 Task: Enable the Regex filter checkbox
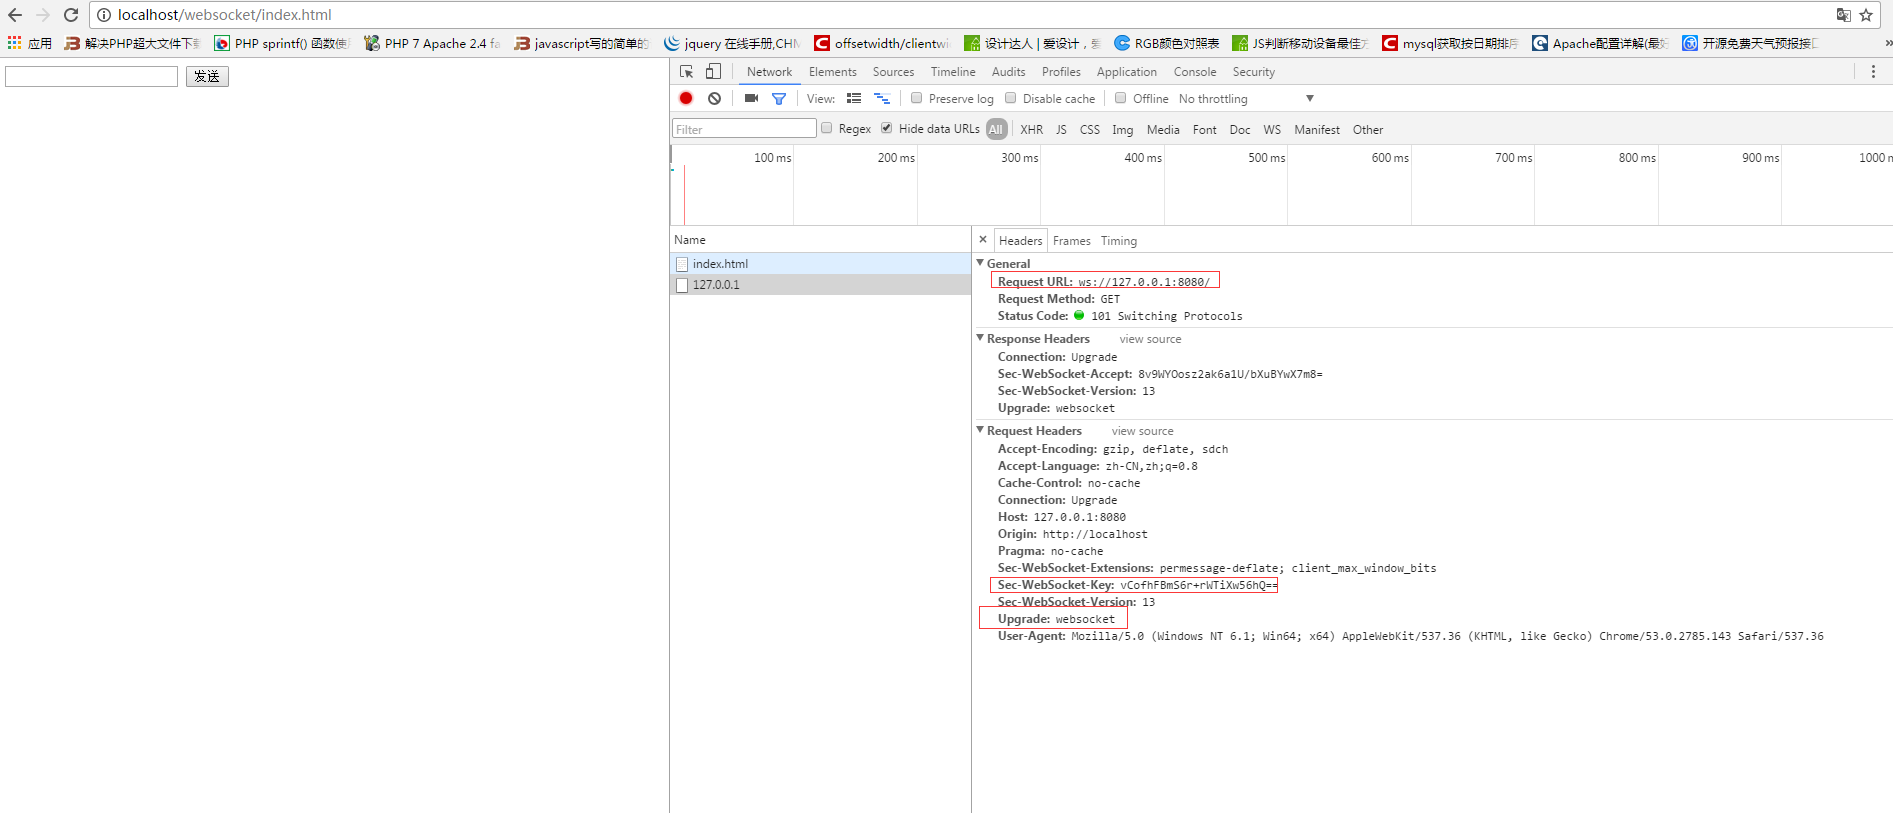[x=827, y=128]
